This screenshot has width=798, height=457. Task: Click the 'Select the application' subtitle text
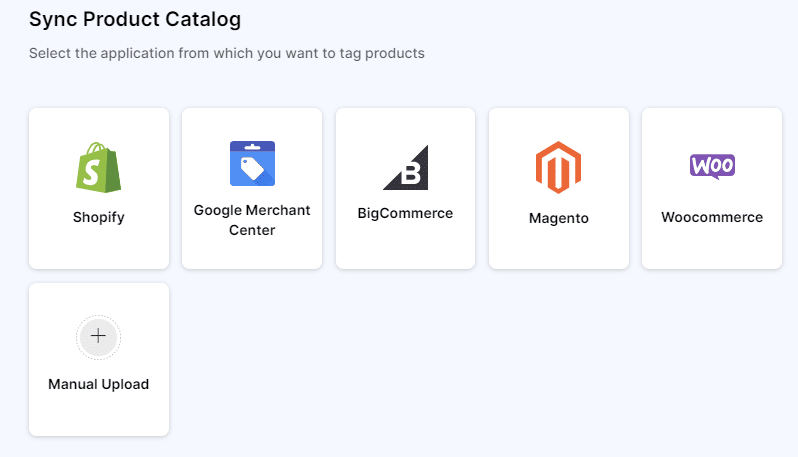(227, 53)
